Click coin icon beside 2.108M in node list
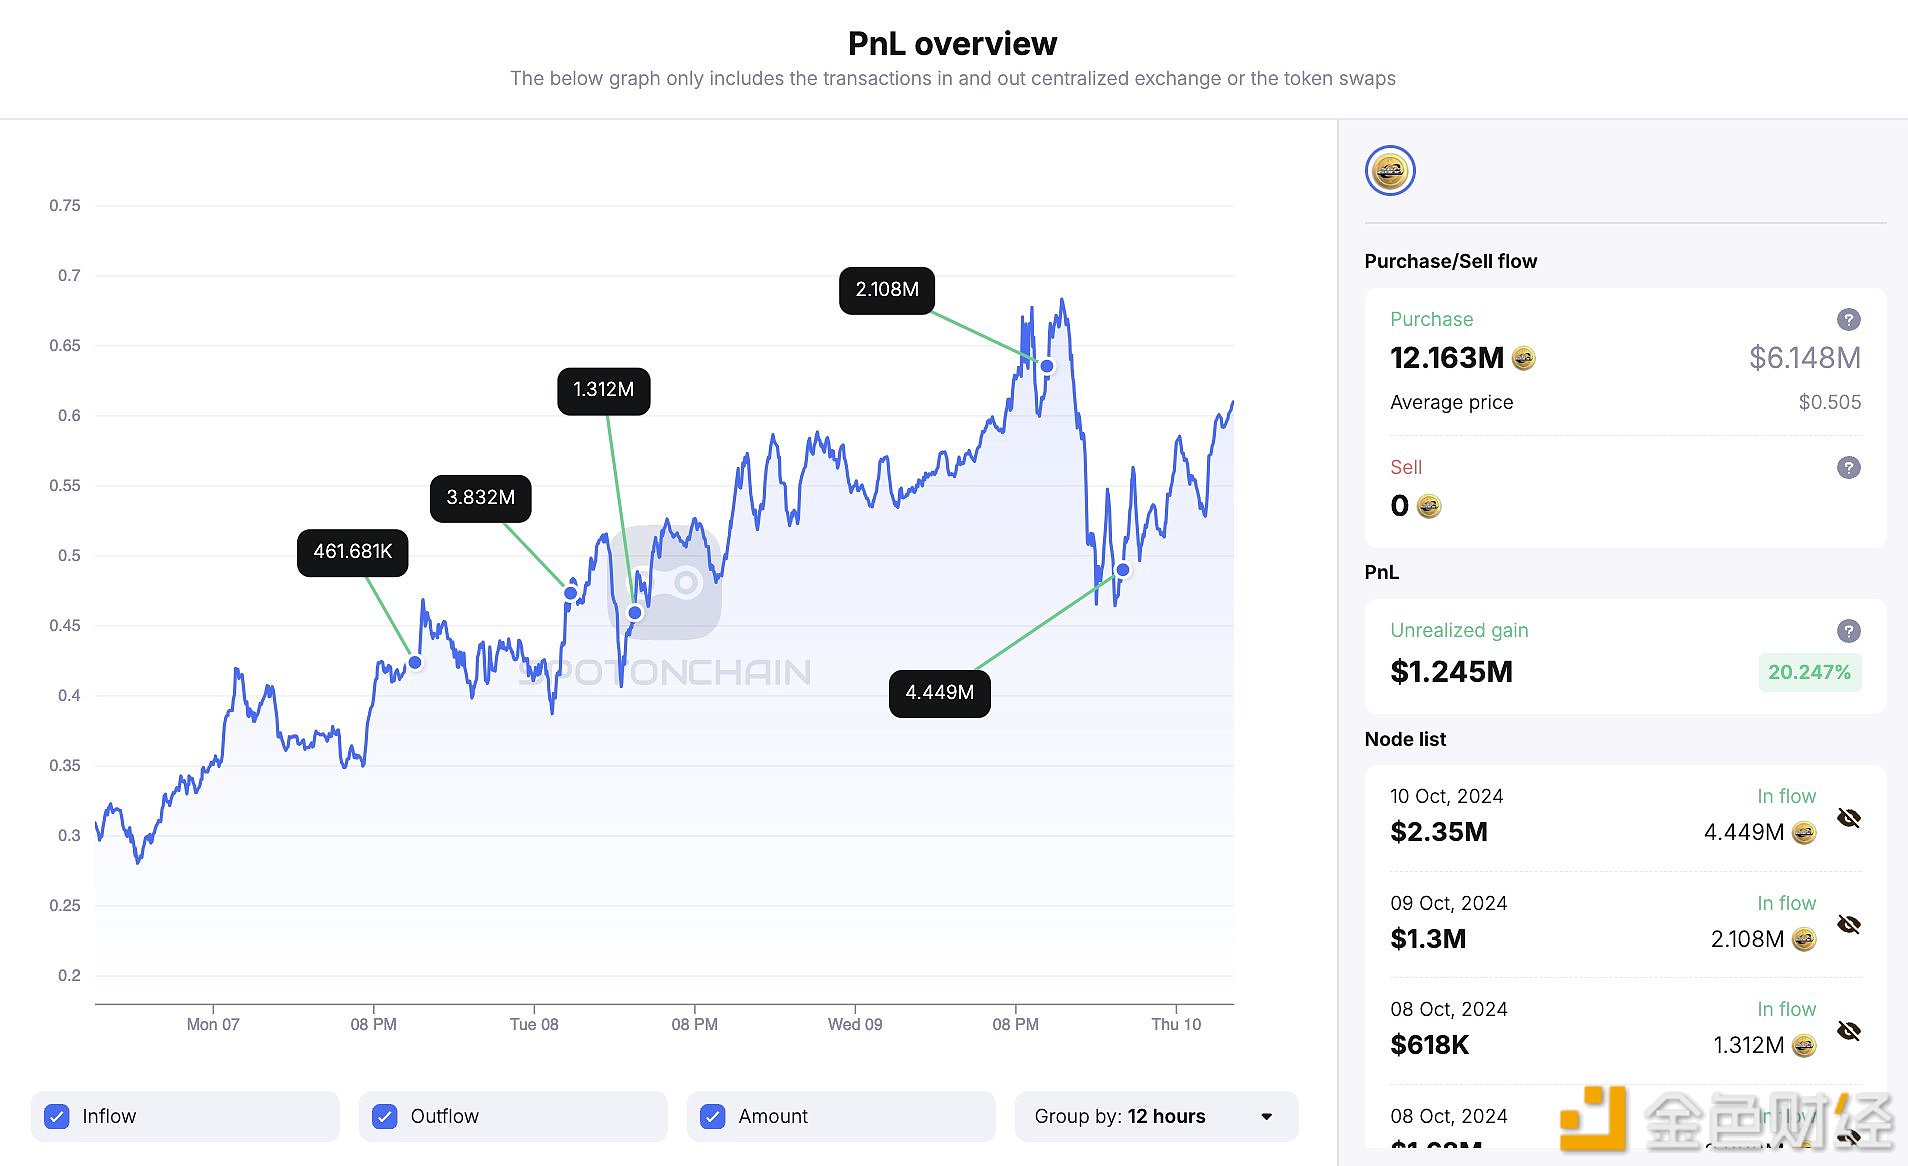Screen dimensions: 1908x1166 (x=1803, y=939)
